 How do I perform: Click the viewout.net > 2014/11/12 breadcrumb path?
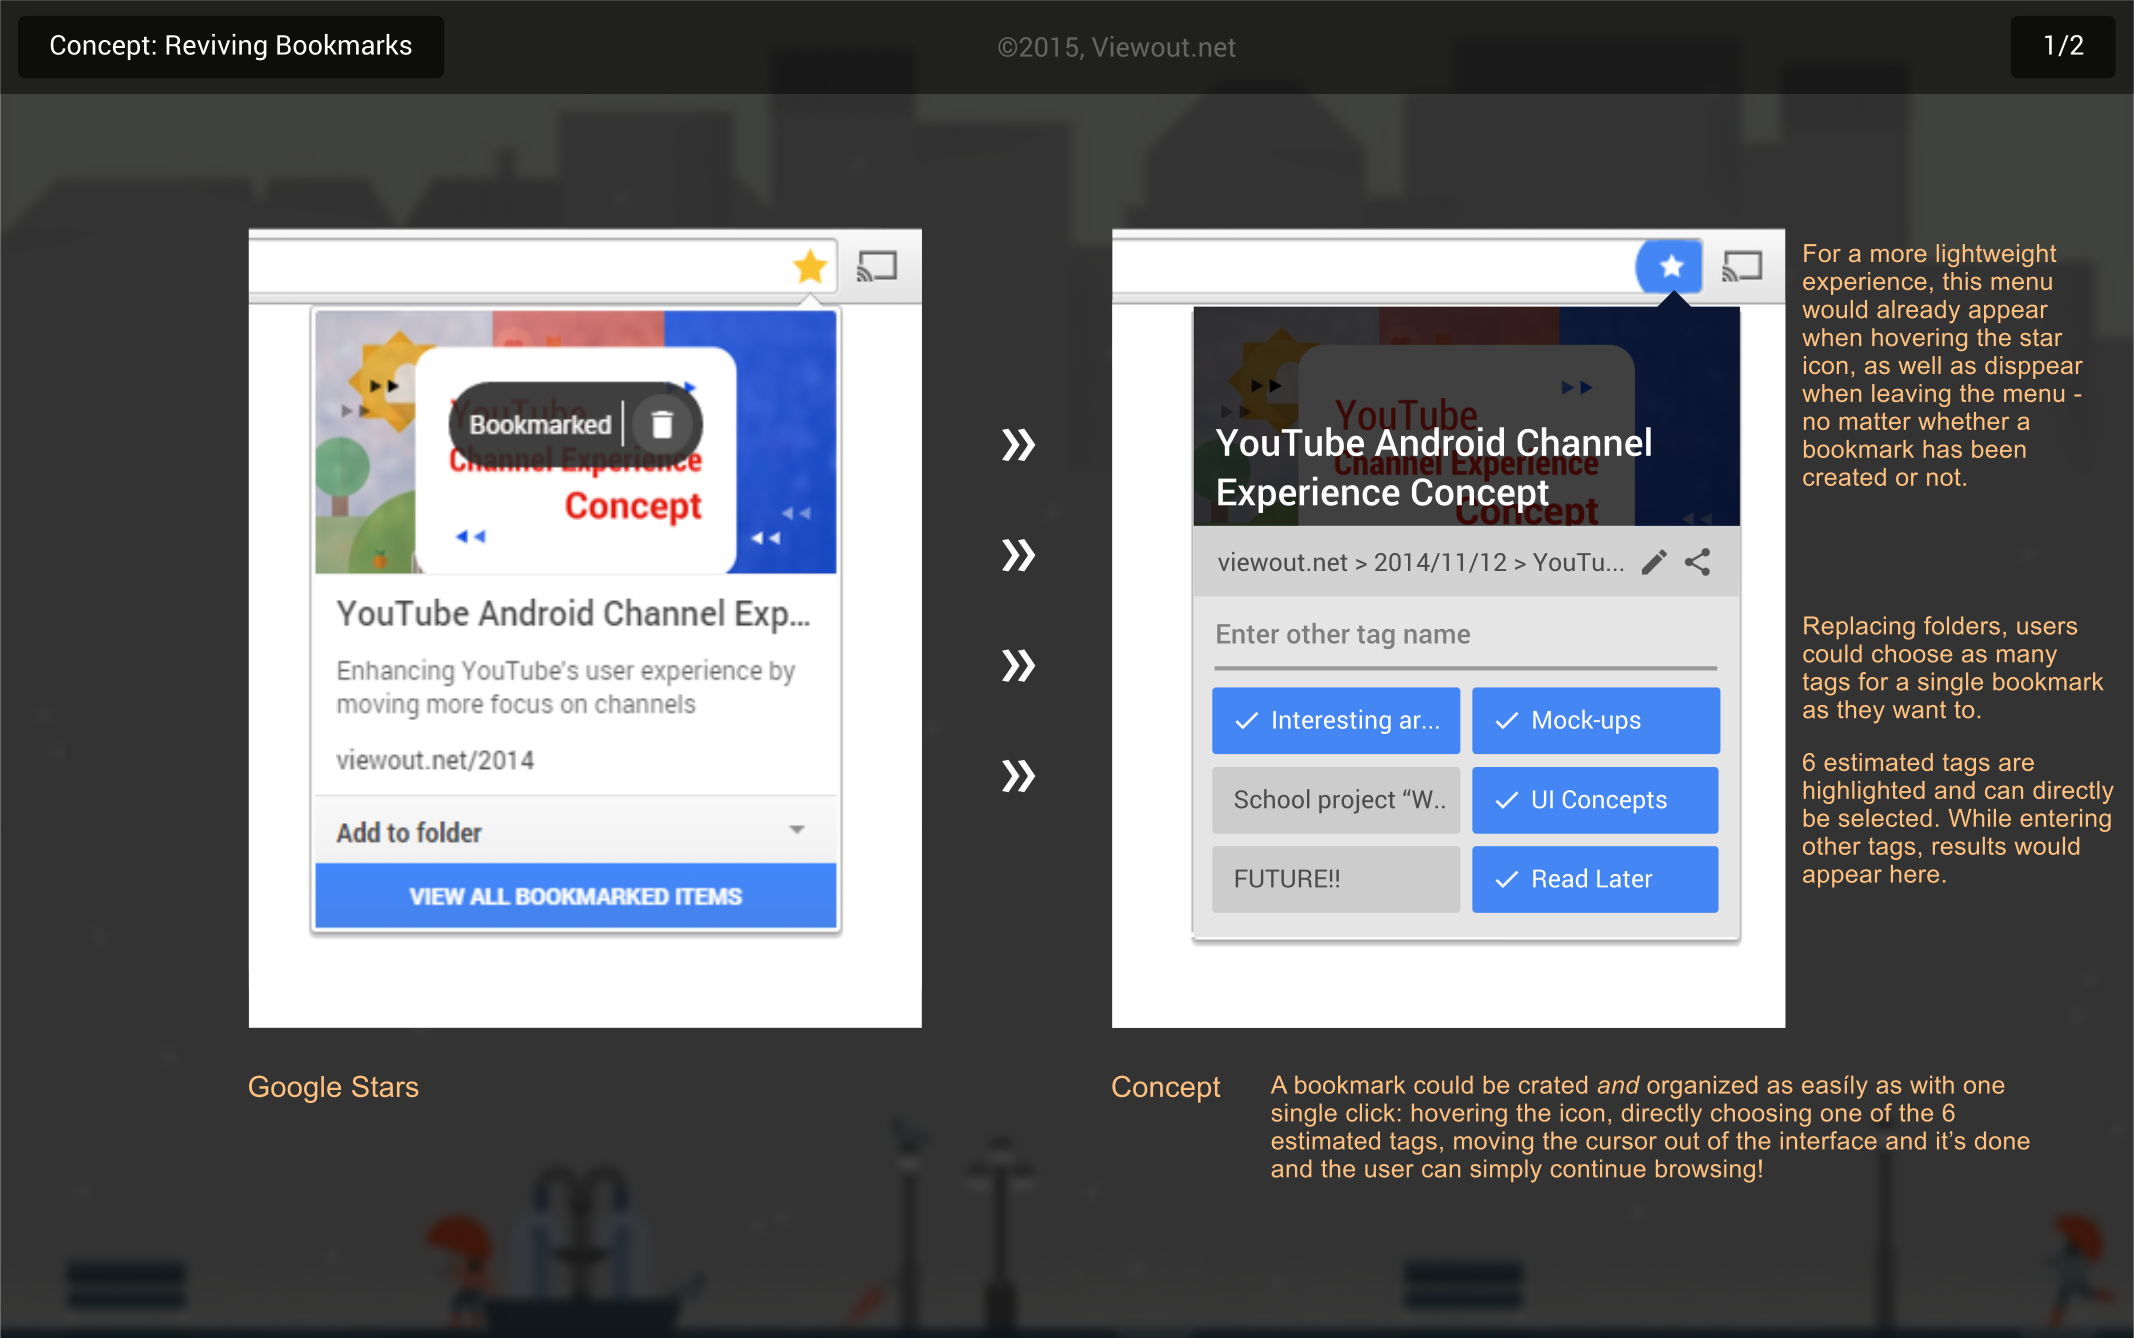[1420, 562]
